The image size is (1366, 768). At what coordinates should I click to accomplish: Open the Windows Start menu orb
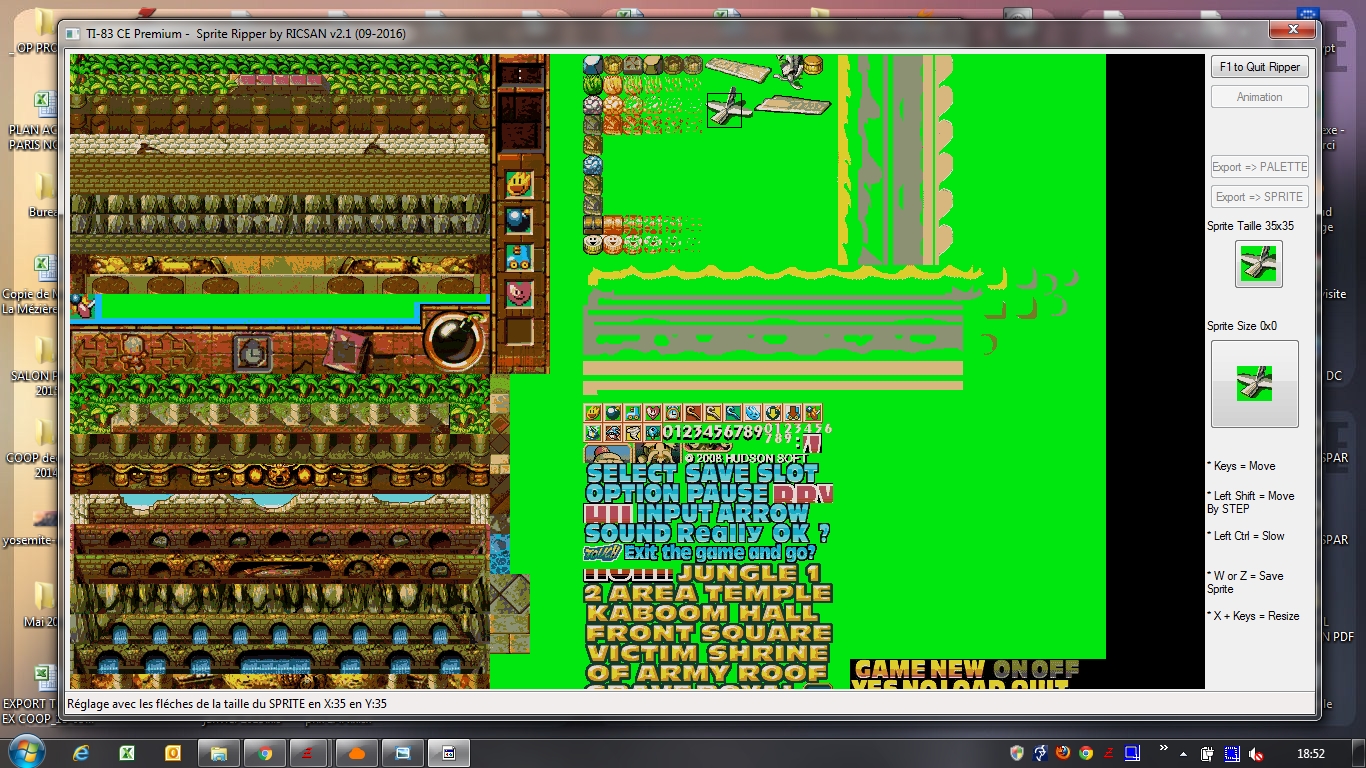point(25,752)
